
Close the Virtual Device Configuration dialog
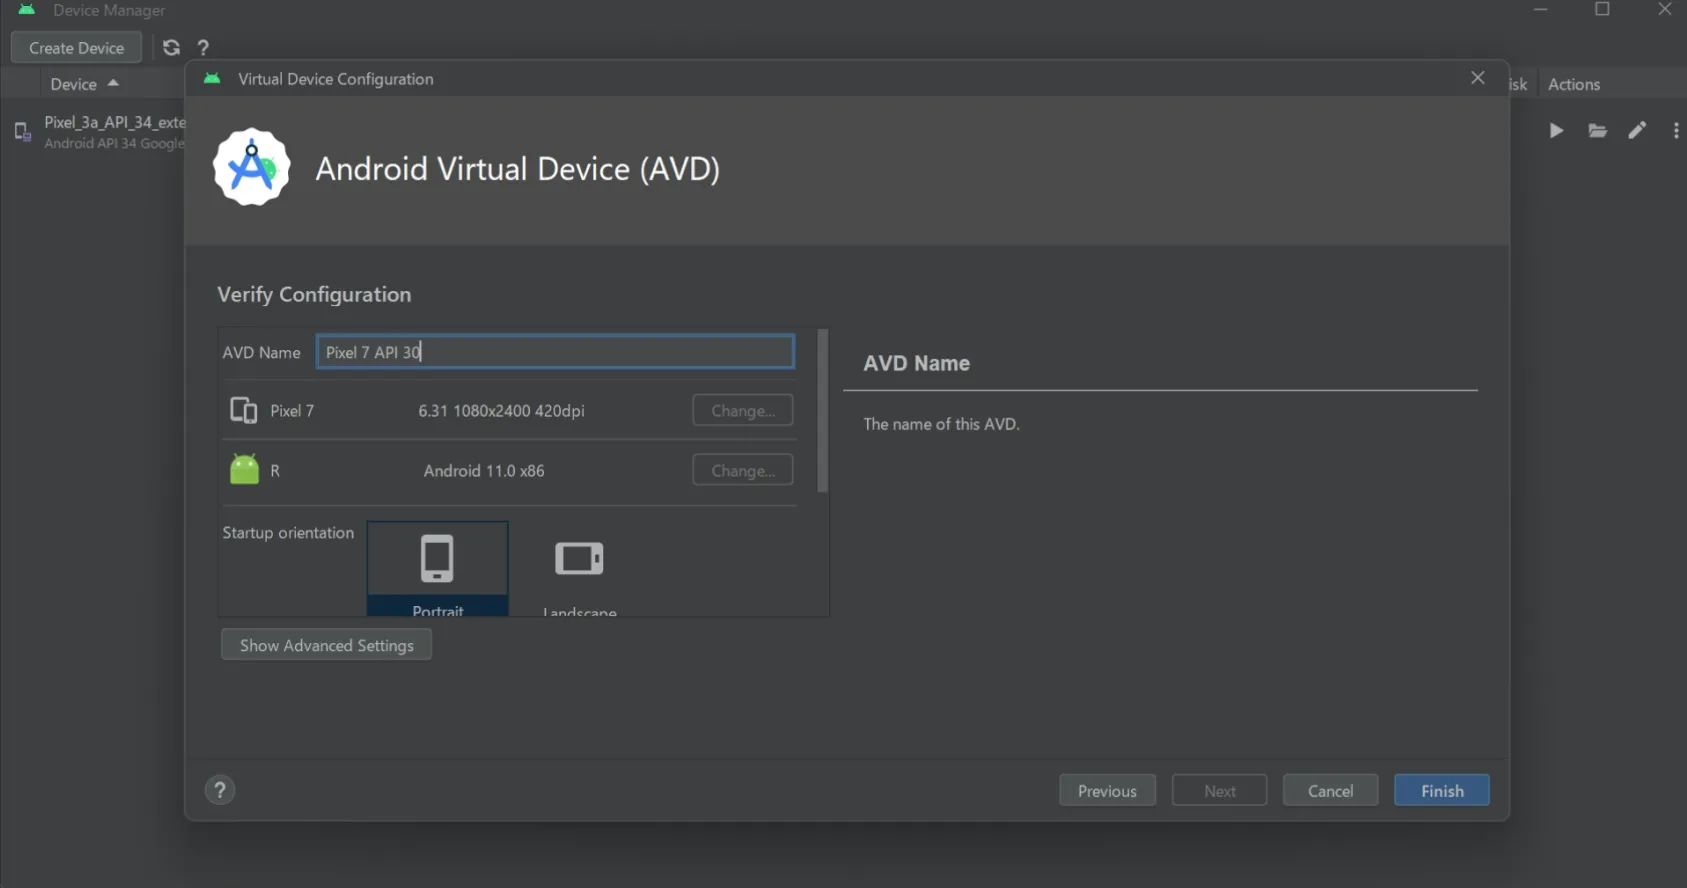pyautogui.click(x=1477, y=78)
